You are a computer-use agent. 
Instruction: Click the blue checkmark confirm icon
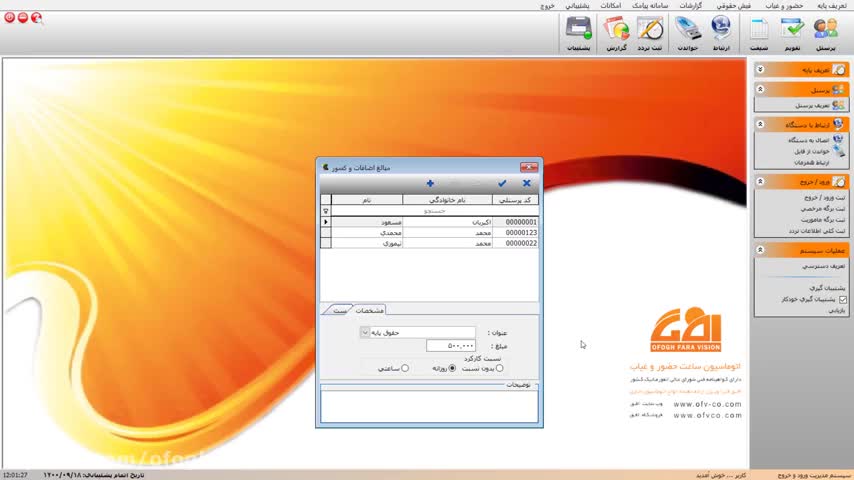click(x=502, y=183)
